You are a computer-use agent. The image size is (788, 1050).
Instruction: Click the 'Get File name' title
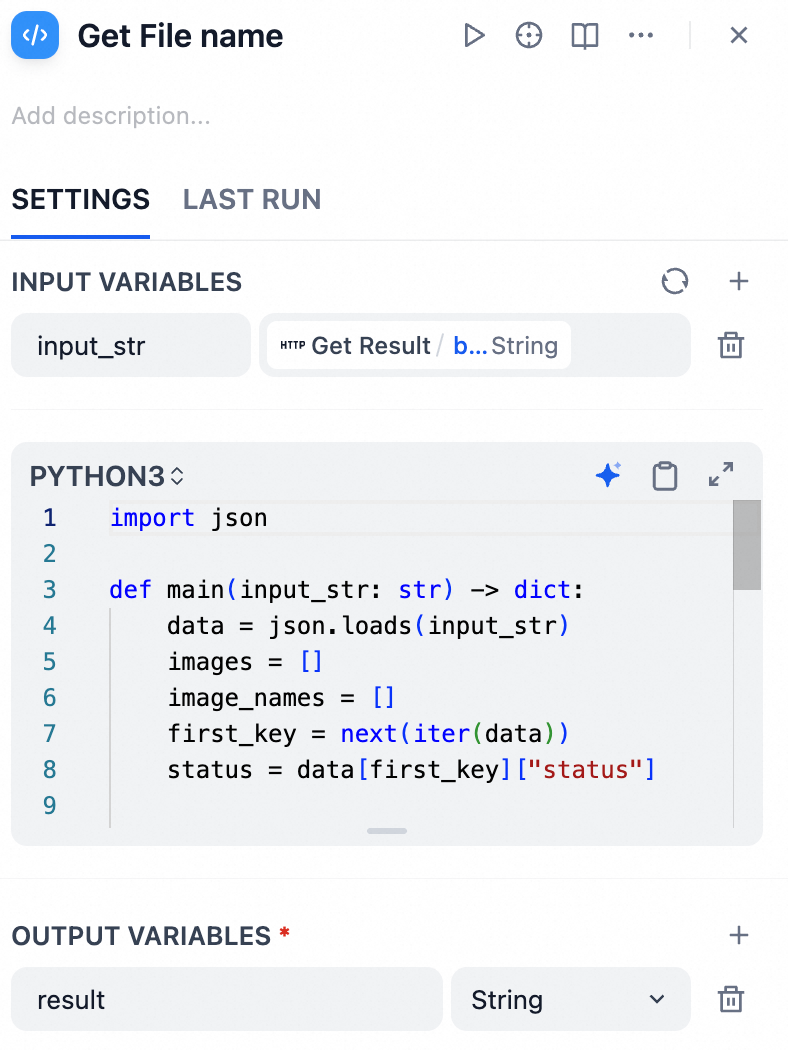point(180,36)
